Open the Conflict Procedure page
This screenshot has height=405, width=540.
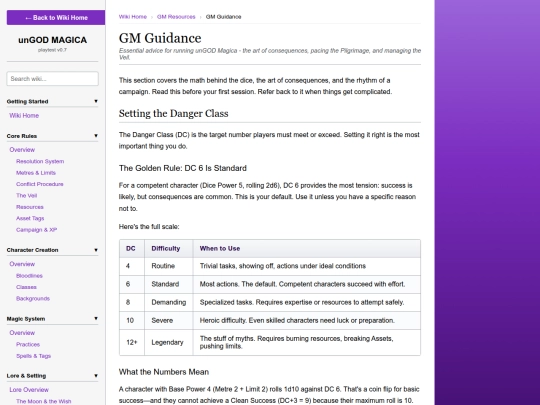click(40, 184)
